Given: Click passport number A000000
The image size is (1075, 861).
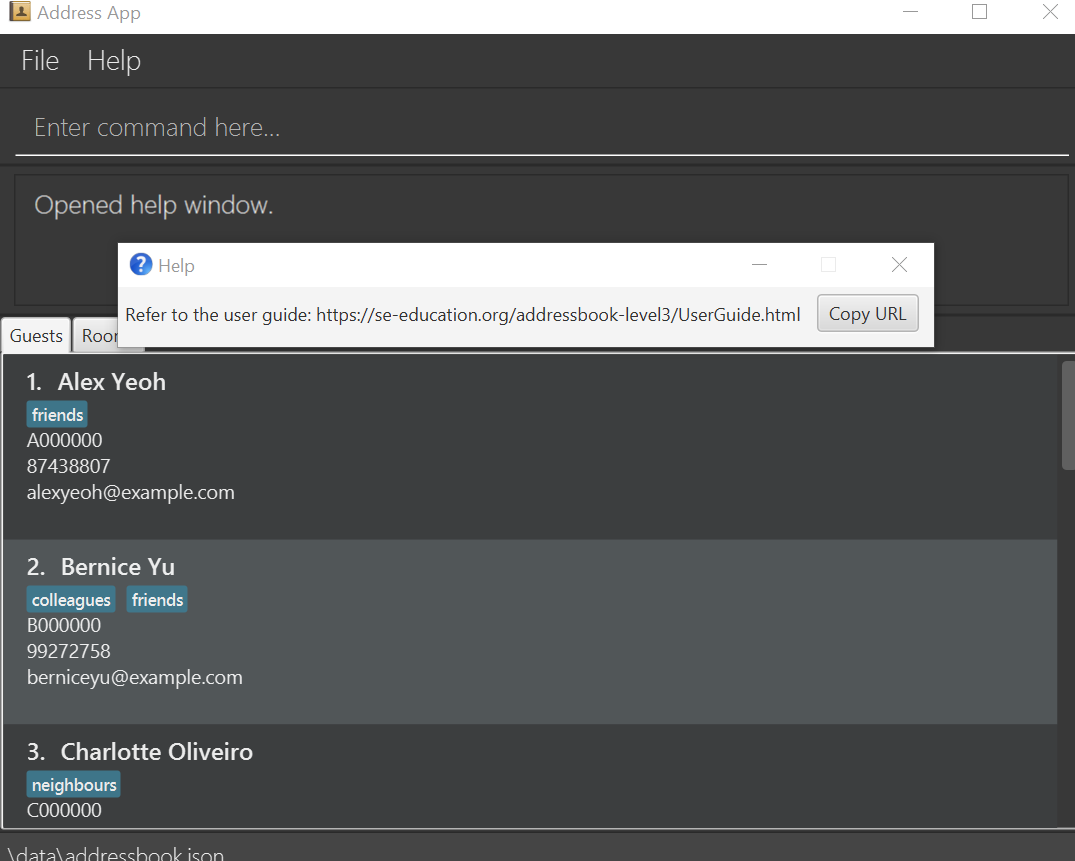Looking at the screenshot, I should point(64,440).
